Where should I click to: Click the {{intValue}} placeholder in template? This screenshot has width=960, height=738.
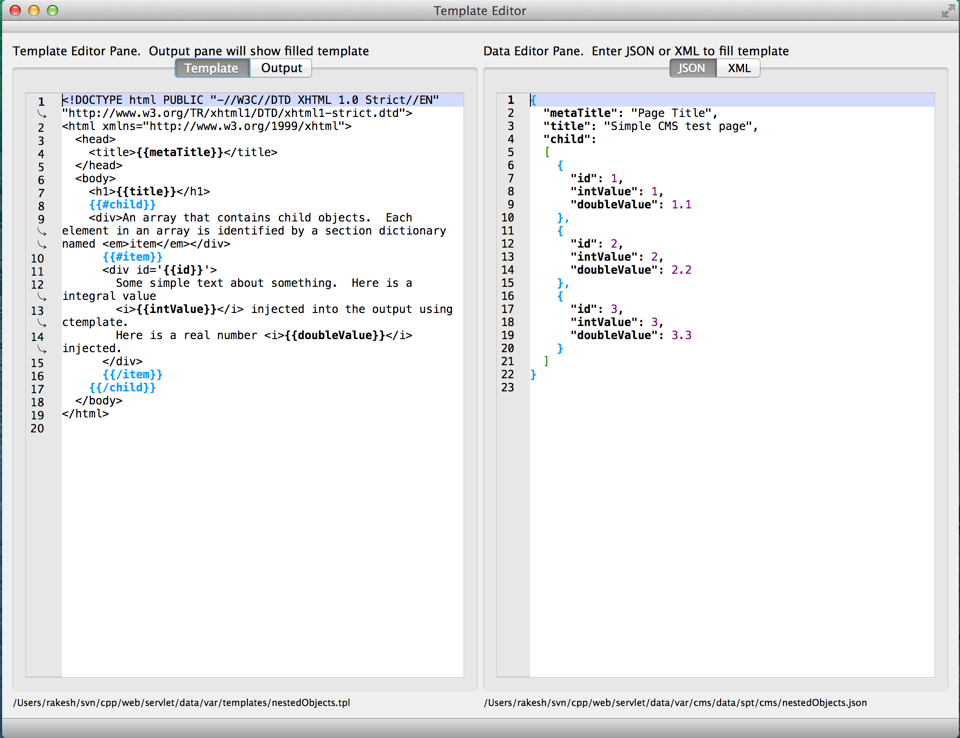[x=176, y=309]
